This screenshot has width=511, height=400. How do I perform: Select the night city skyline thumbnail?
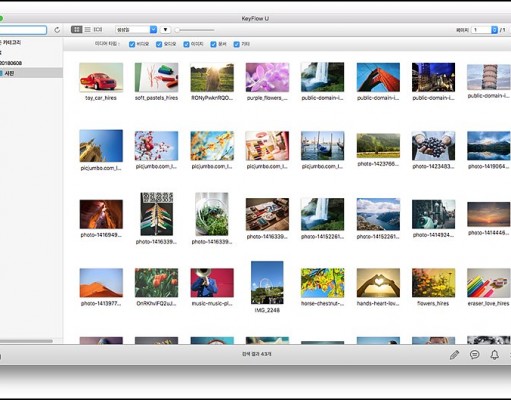433,77
